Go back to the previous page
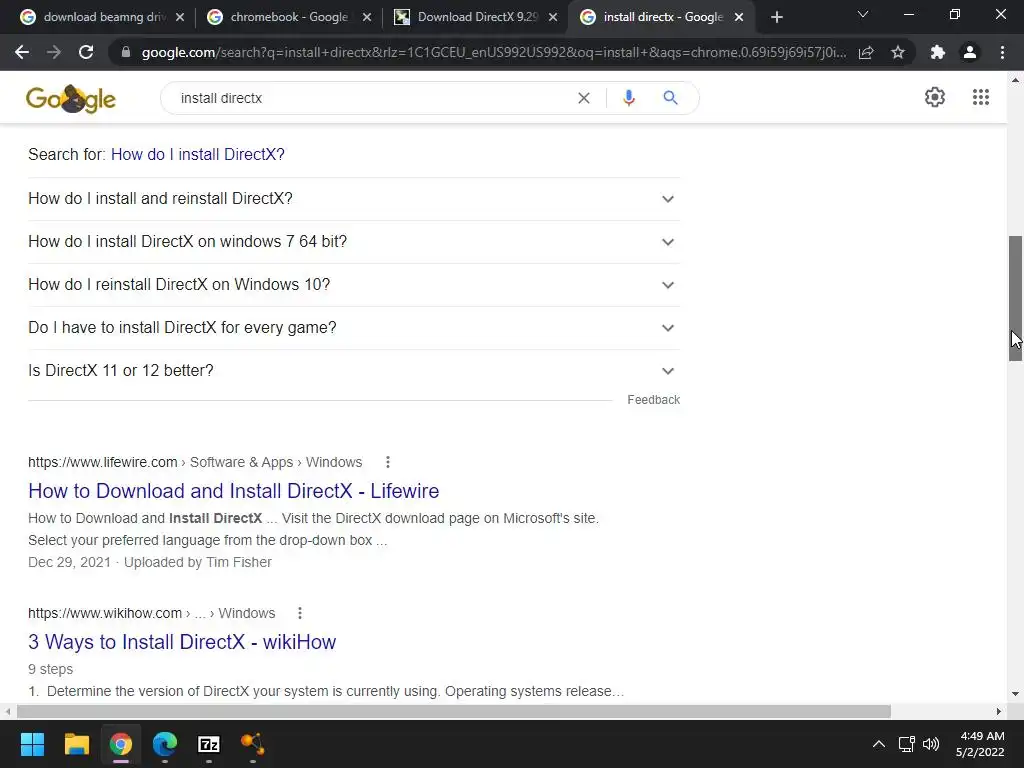The height and width of the screenshot is (768, 1024). tap(22, 52)
